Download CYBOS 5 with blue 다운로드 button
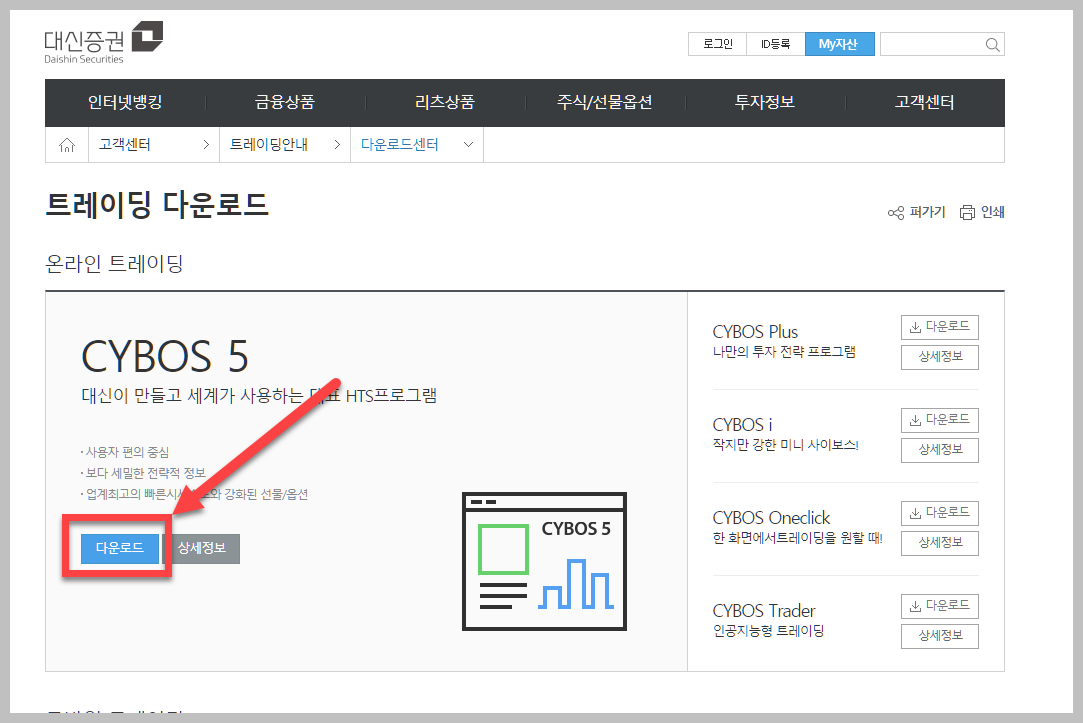The image size is (1083, 723). tap(120, 548)
